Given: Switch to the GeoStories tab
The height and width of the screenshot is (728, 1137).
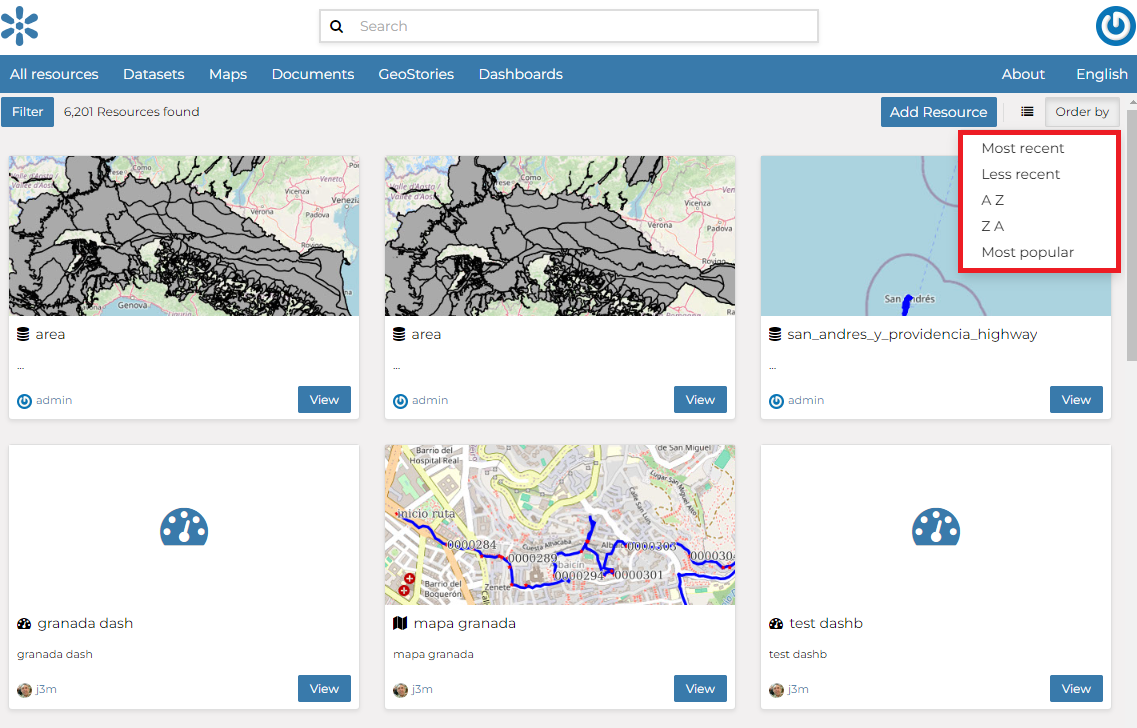Looking at the screenshot, I should (x=416, y=74).
